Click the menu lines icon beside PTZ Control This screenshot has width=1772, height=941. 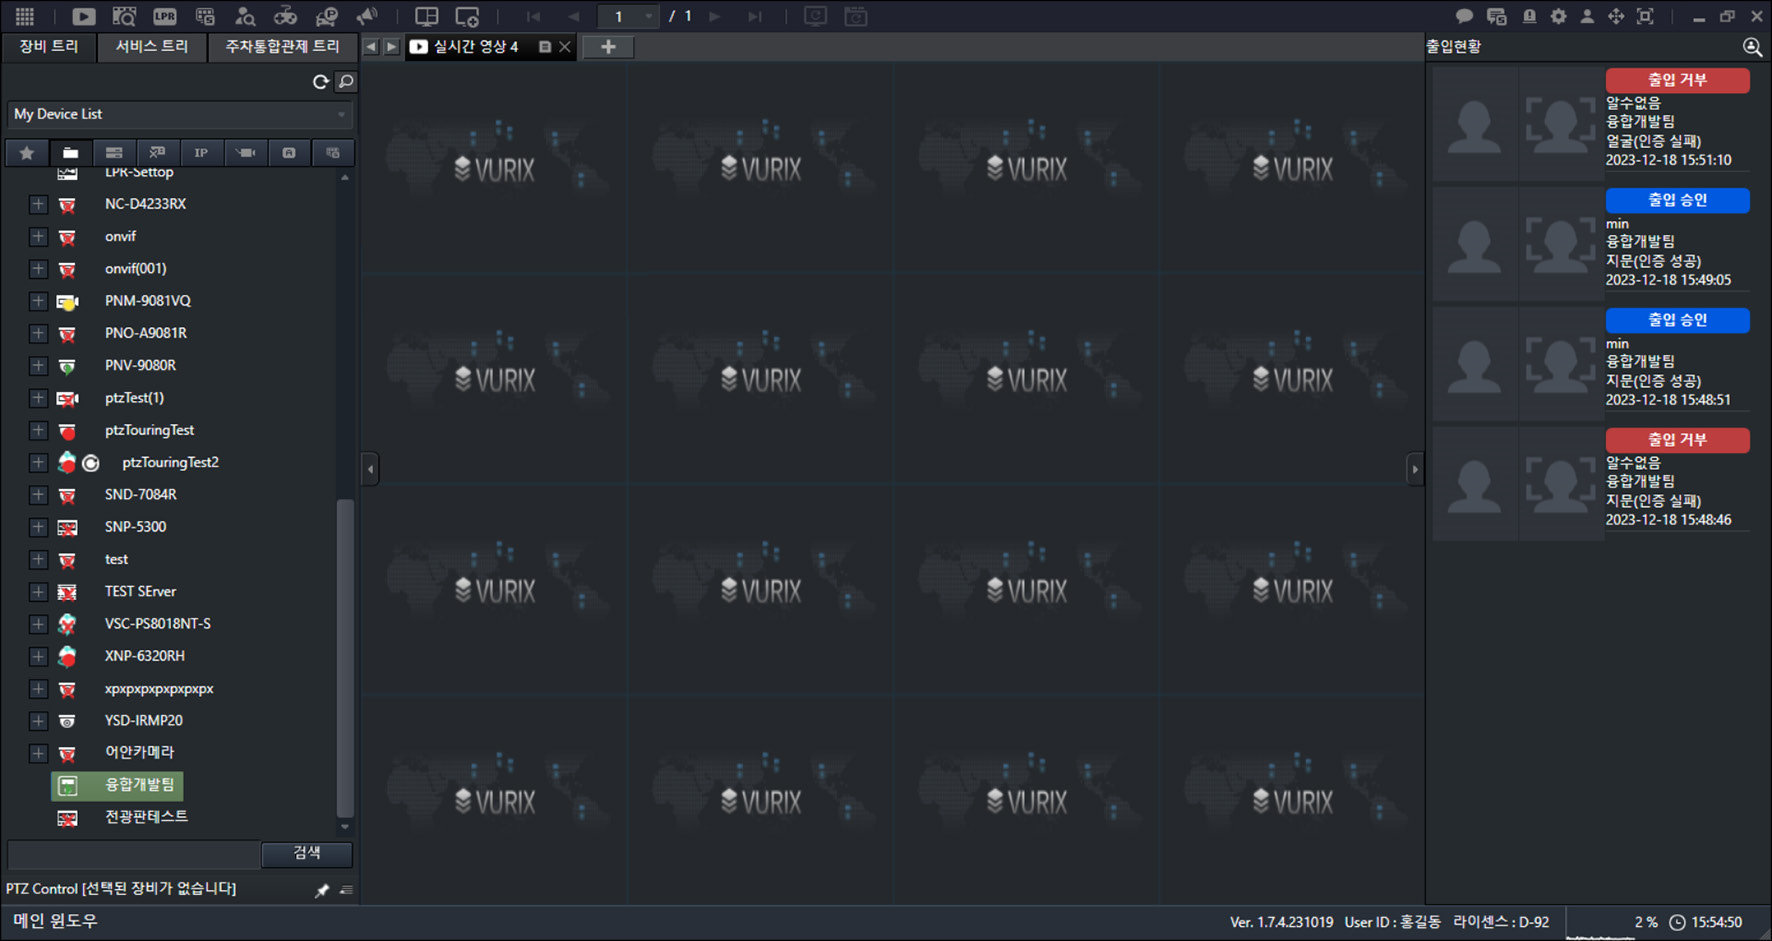click(346, 890)
